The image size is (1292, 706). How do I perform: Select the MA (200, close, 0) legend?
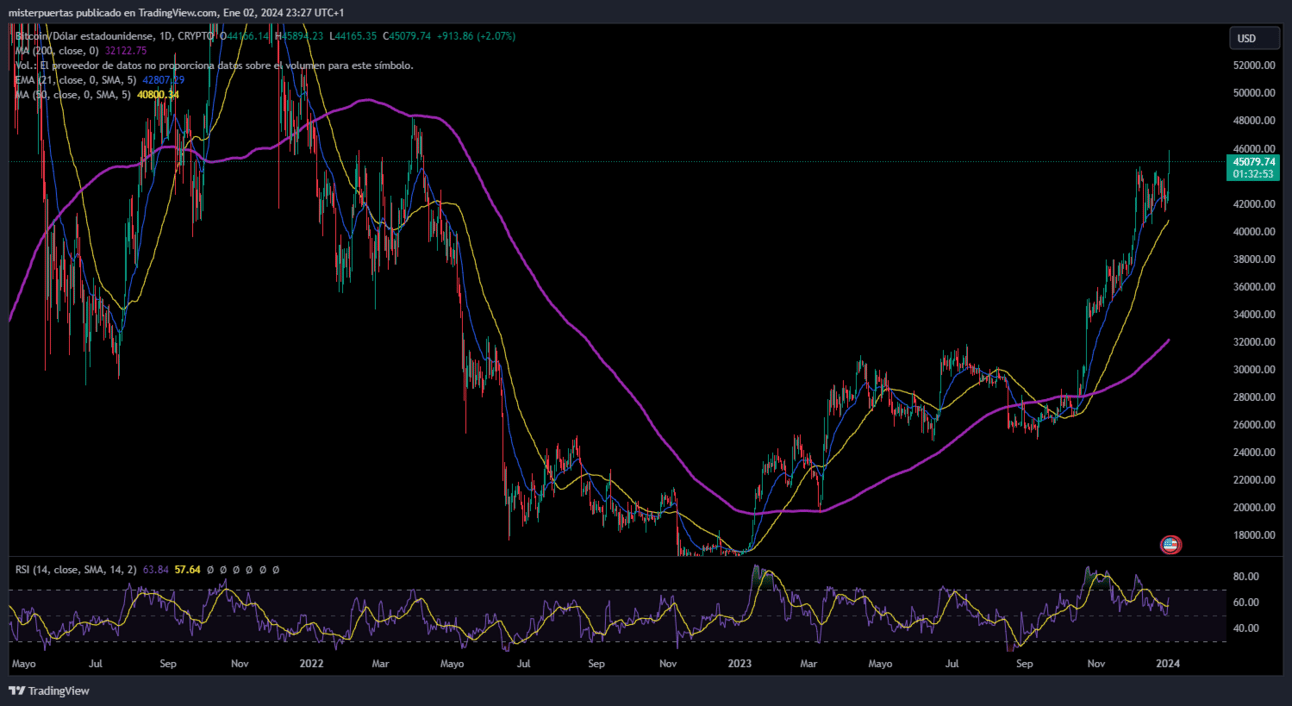point(57,50)
